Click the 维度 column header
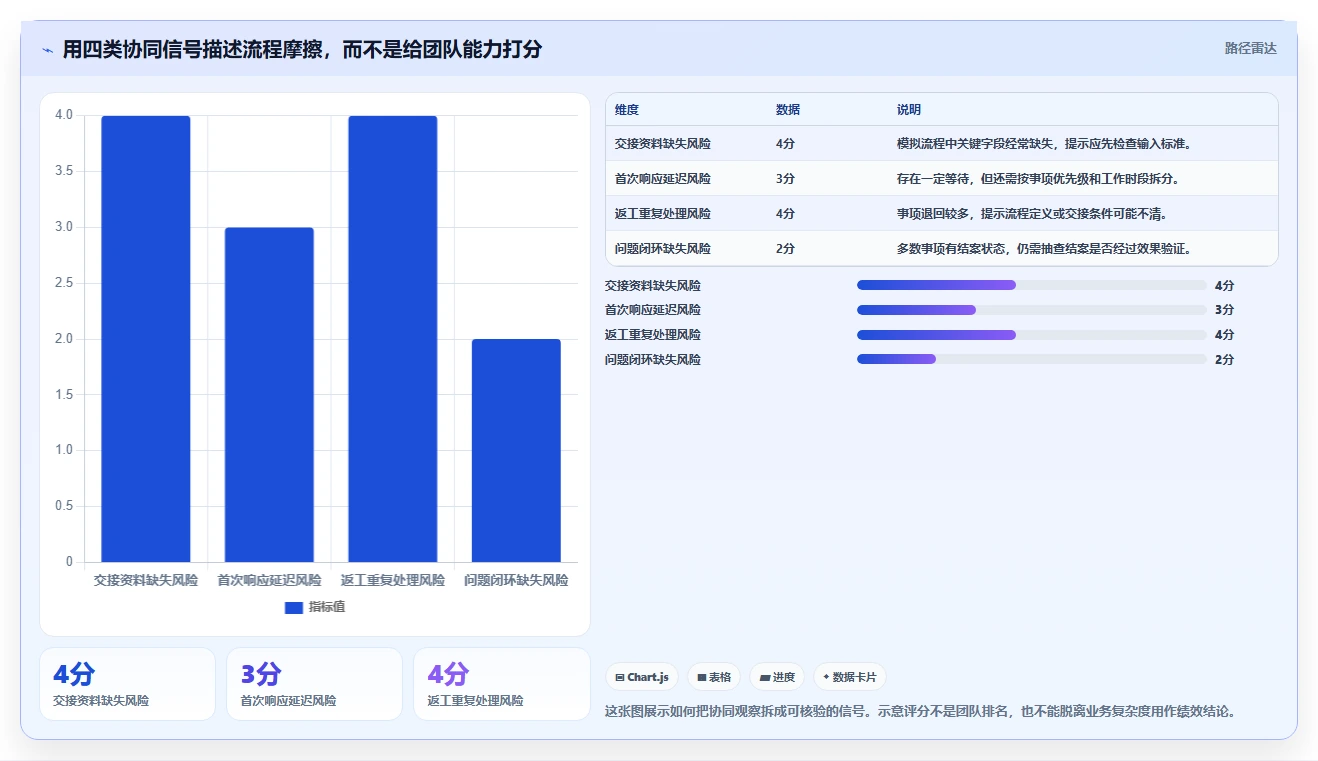 (627, 110)
